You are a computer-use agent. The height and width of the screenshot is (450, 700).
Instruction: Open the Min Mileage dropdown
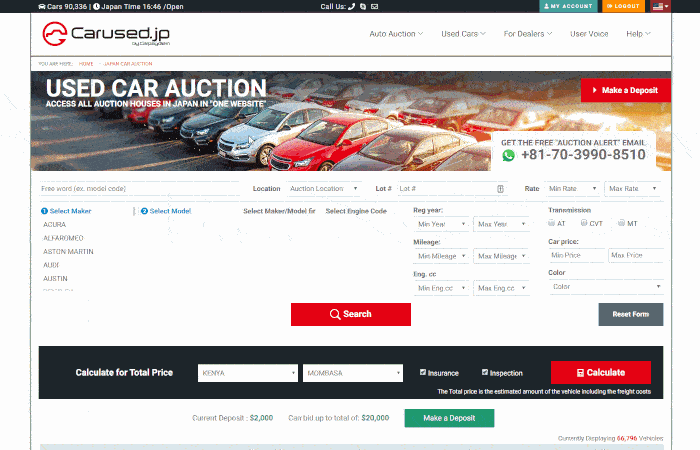coord(441,256)
